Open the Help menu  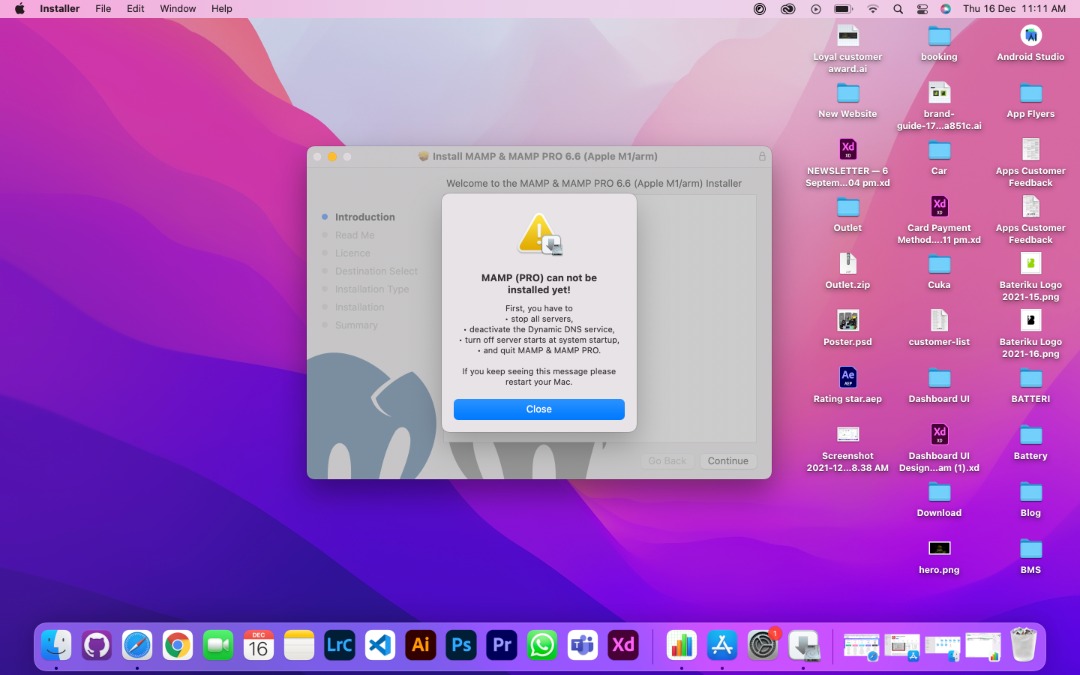coord(222,9)
